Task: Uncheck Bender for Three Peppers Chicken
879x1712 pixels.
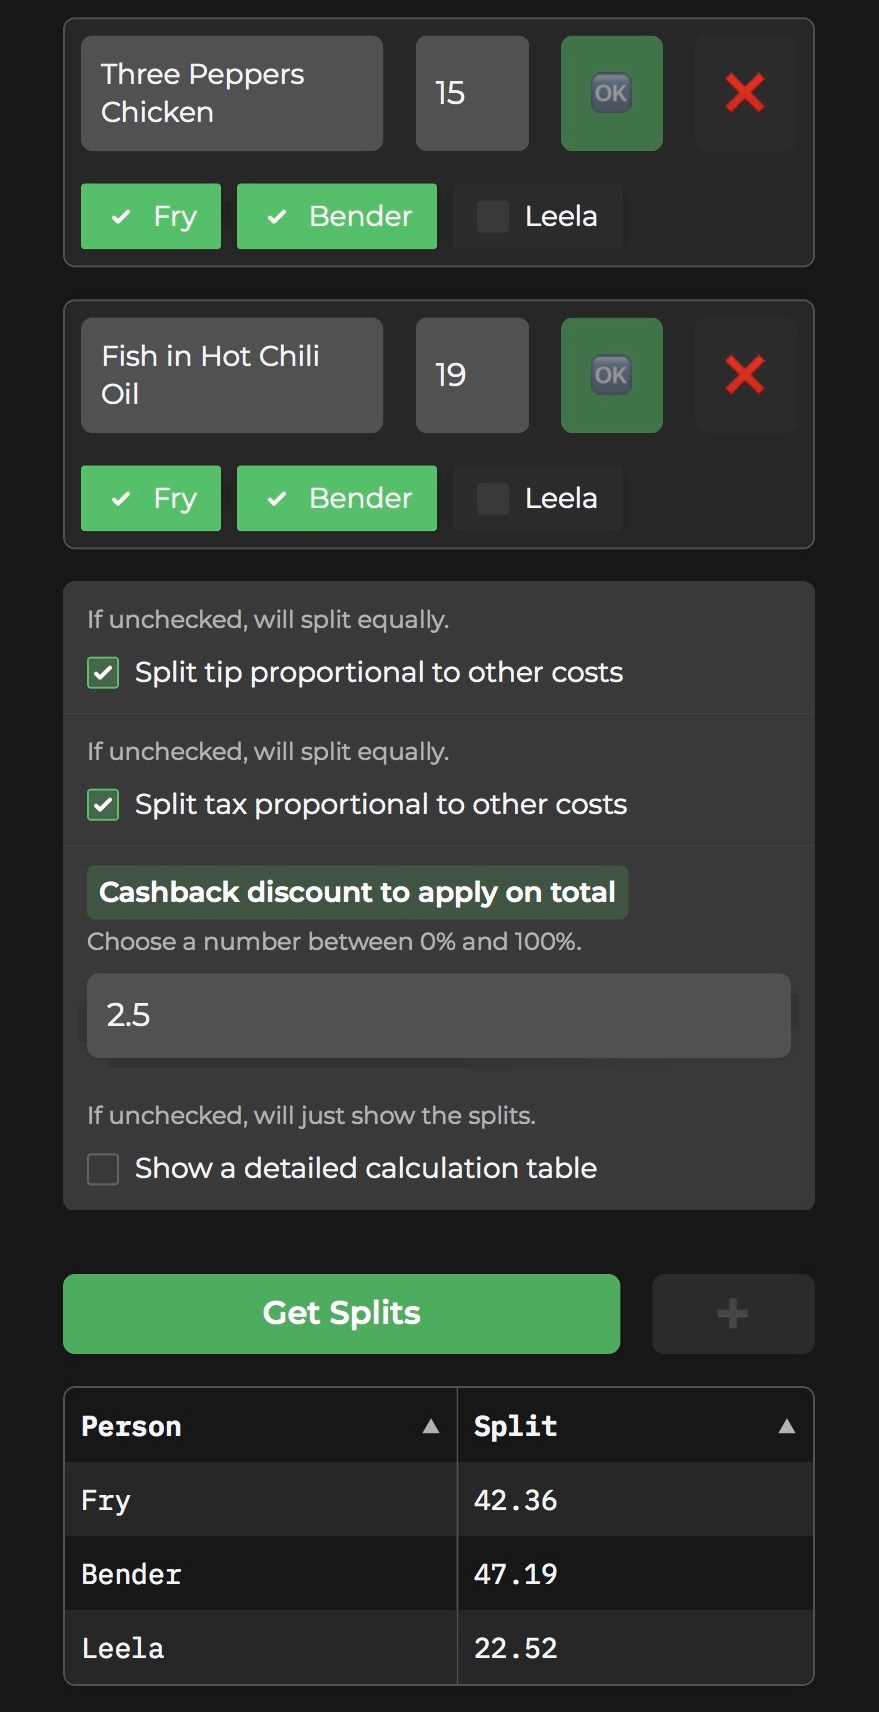Action: coord(337,216)
